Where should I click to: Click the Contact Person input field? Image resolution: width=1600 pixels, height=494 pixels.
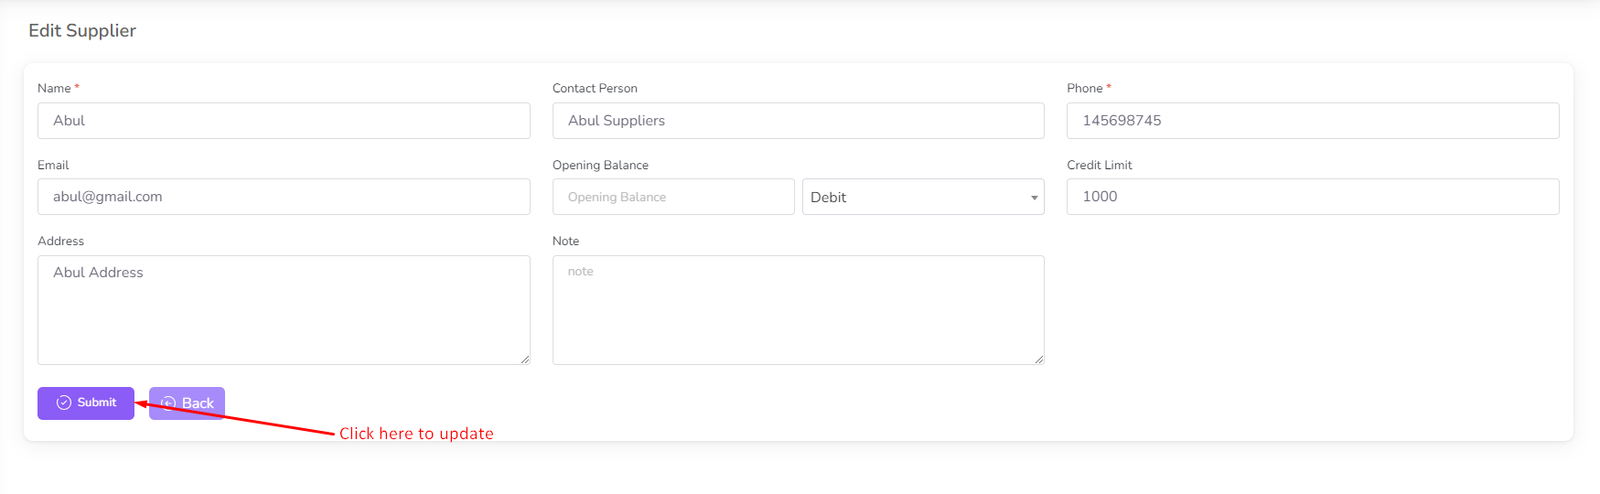tap(798, 121)
